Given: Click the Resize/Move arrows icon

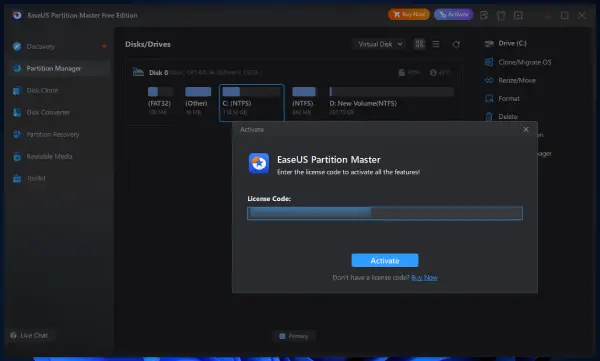Looking at the screenshot, I should coord(489,80).
